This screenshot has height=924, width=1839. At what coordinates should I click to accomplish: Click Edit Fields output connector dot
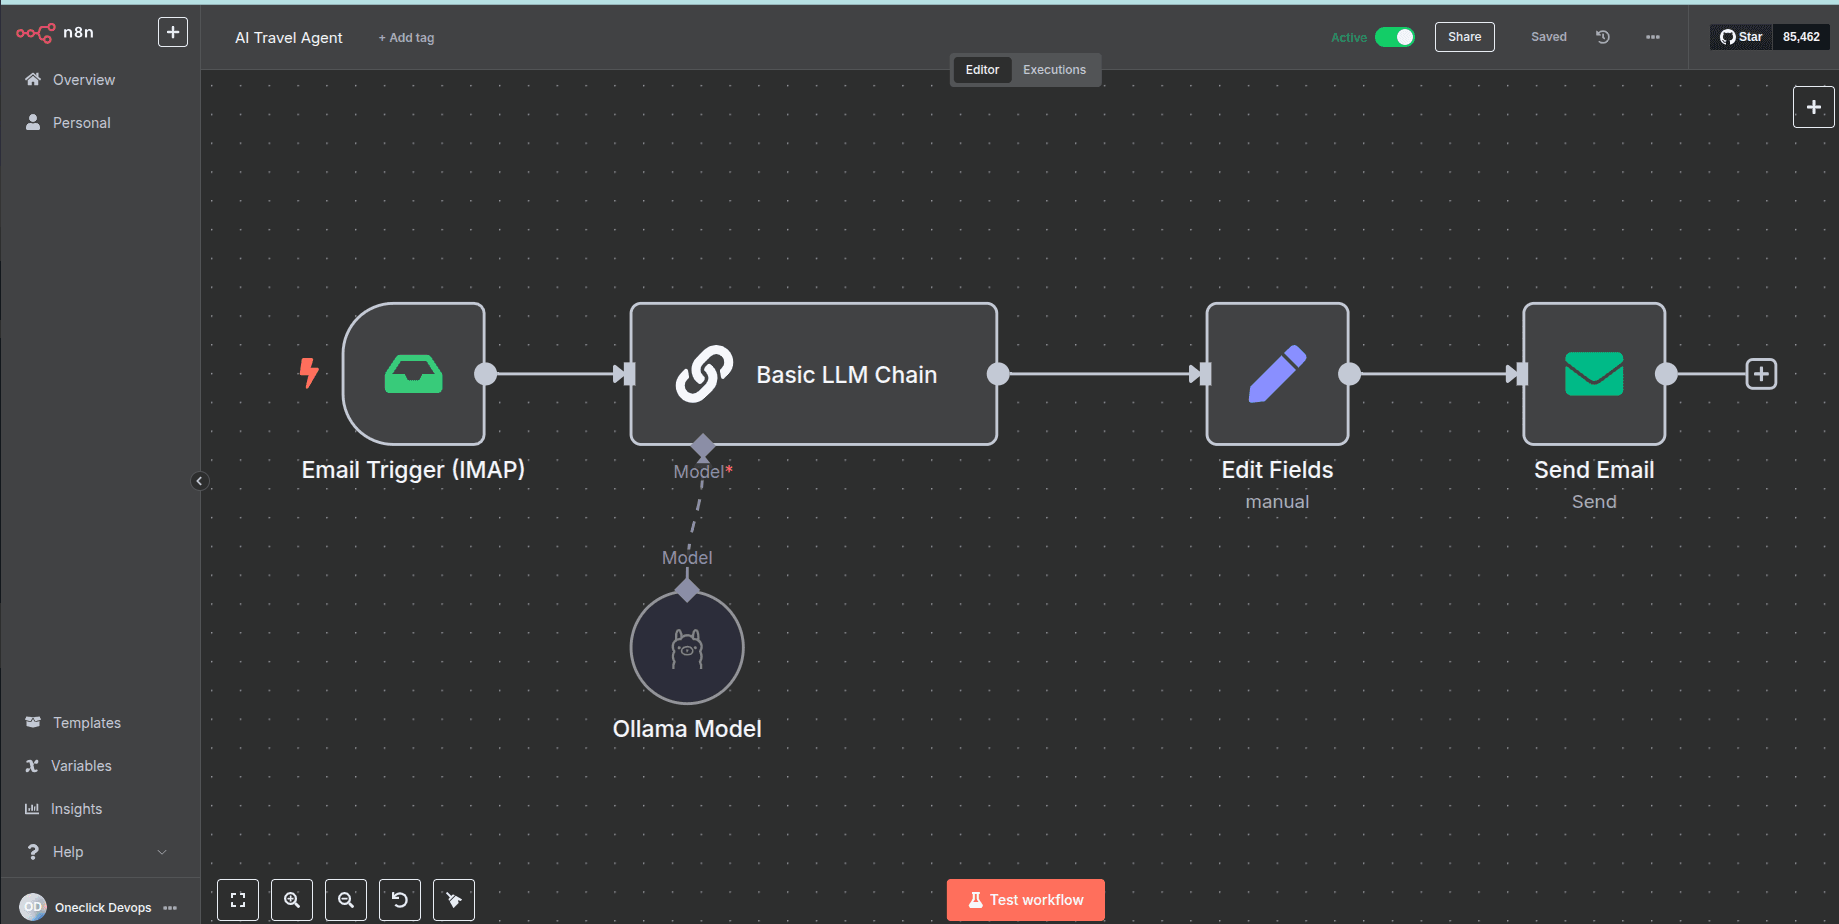(x=1350, y=374)
